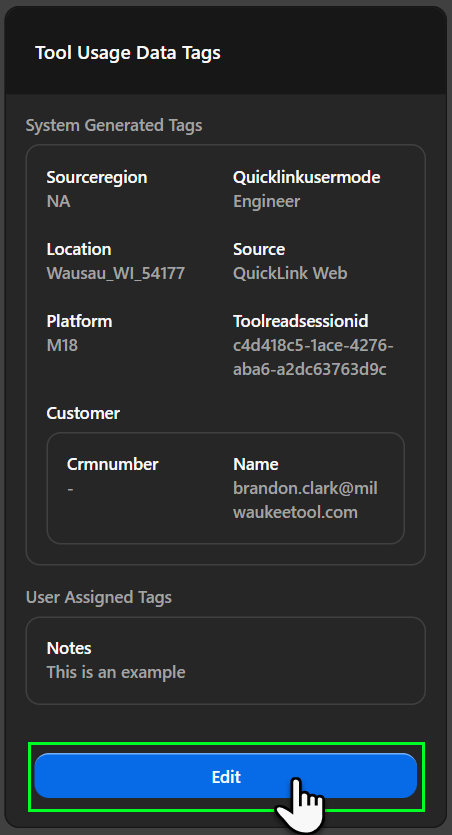Click the Sourceregion NA value
The image size is (452, 835).
59,201
